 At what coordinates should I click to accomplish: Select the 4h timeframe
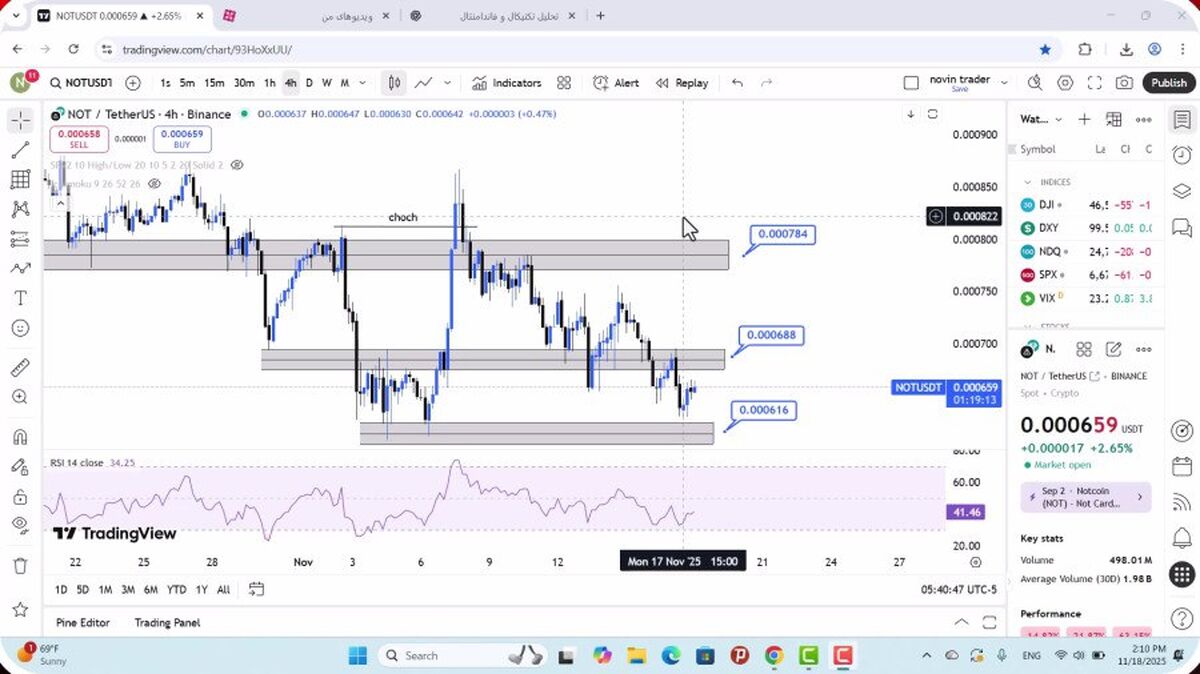pos(290,83)
